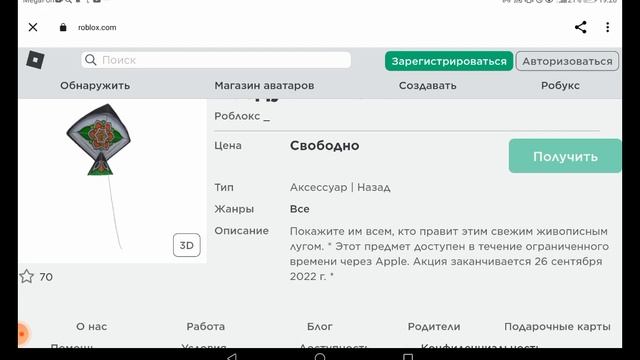This screenshot has width=640, height=360.
Task: Tap the Android recent apps square
Action: [408, 357]
